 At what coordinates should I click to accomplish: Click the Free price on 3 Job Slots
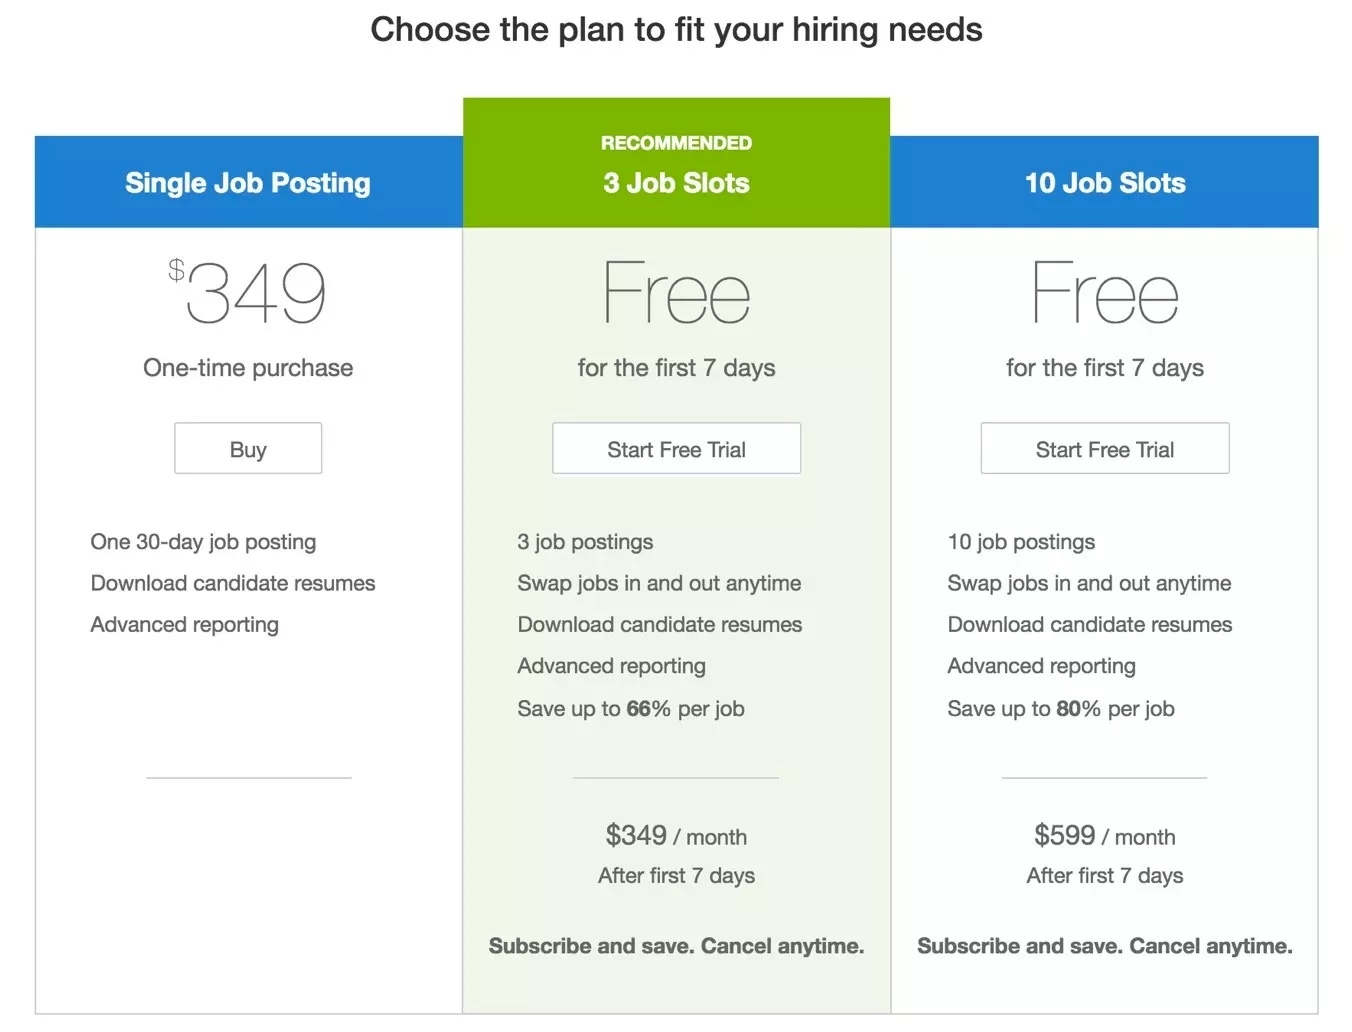point(676,292)
